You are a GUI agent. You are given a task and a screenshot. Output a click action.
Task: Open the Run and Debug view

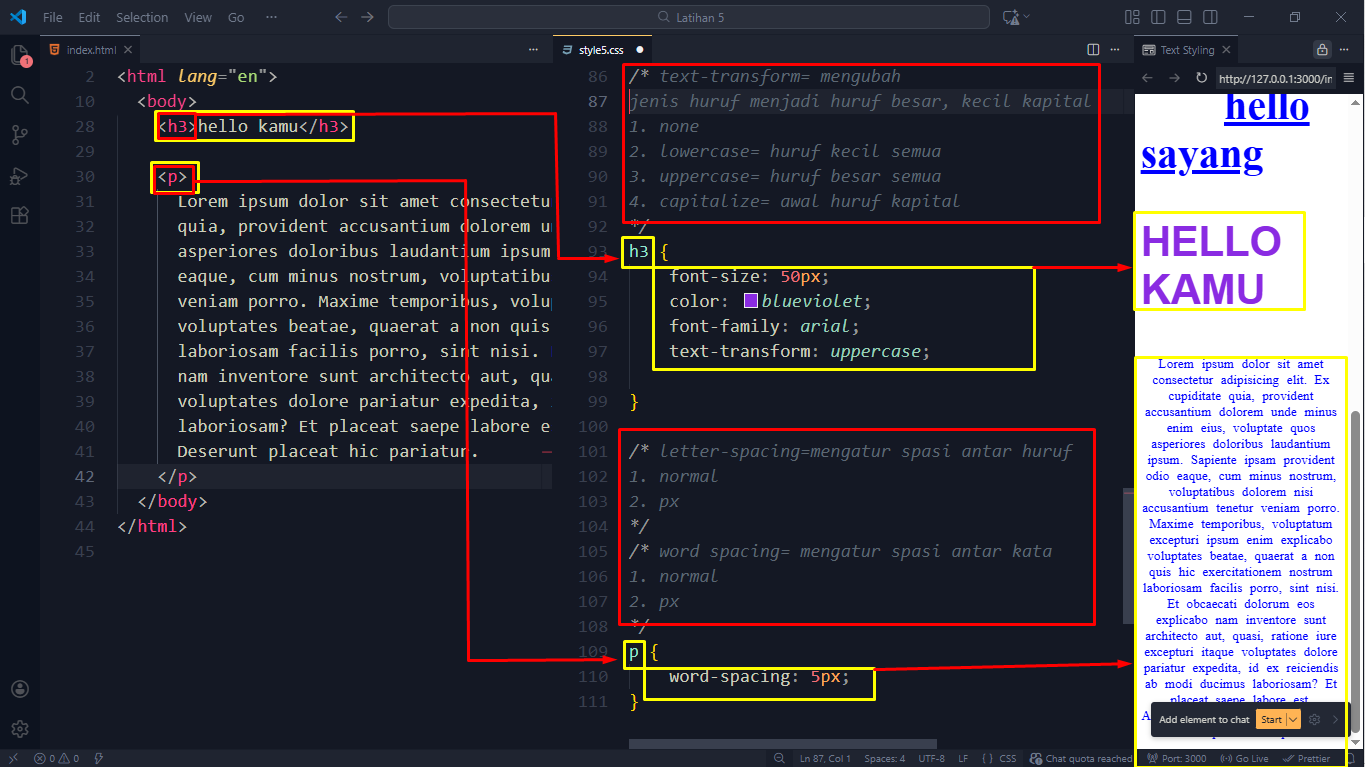pyautogui.click(x=19, y=175)
